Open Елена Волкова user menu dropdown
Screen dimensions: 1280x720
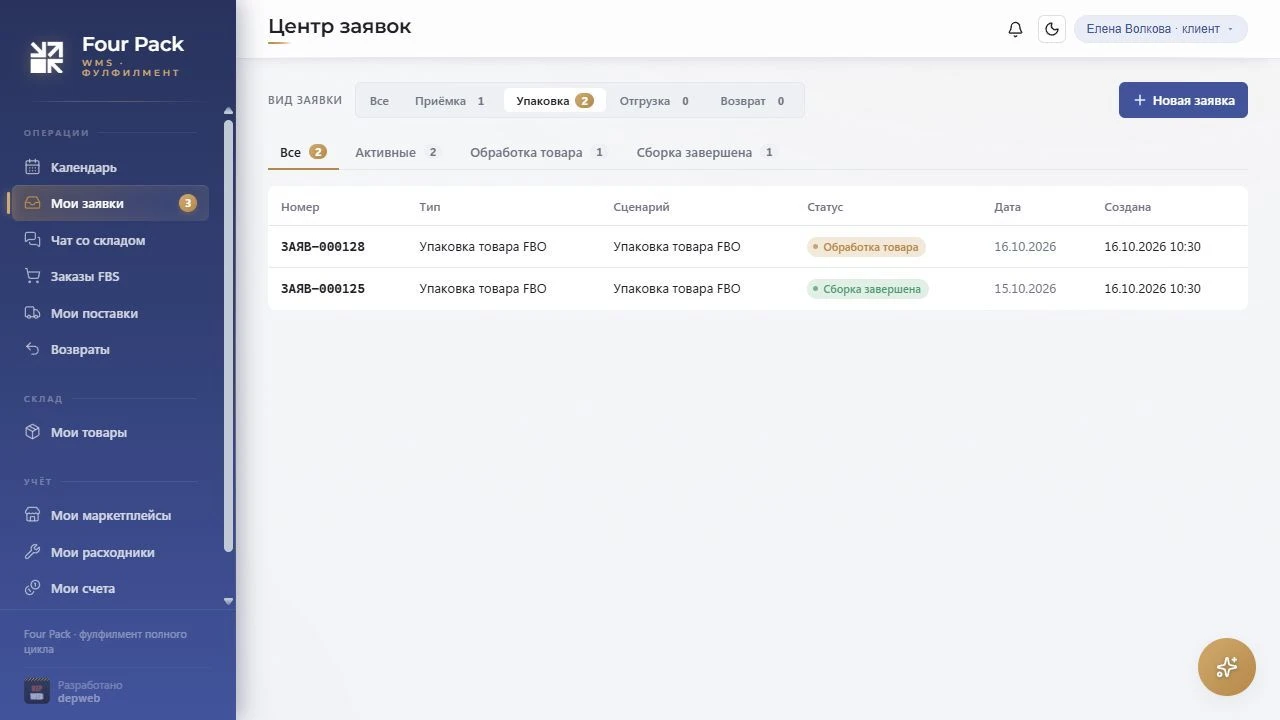click(1160, 29)
